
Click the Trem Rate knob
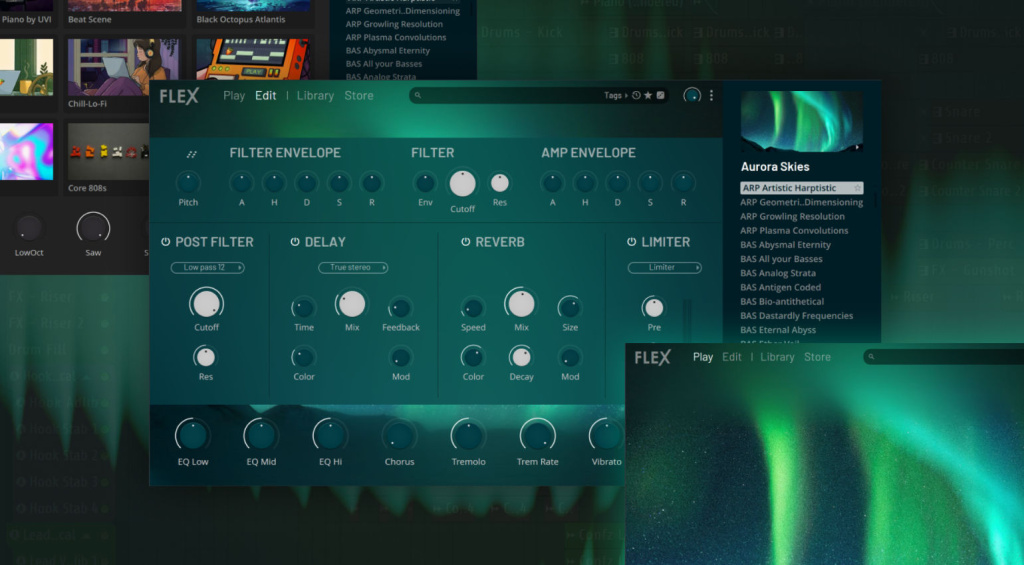(537, 435)
